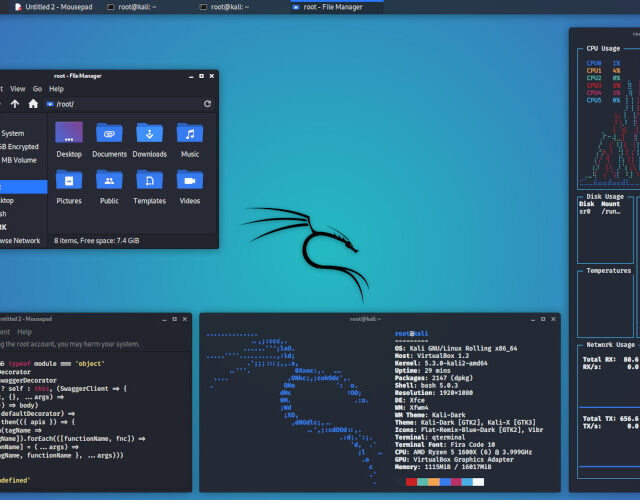Viewport: 640px width, 500px height.
Task: Minimize the root@kali terminal window
Action: pos(533,319)
